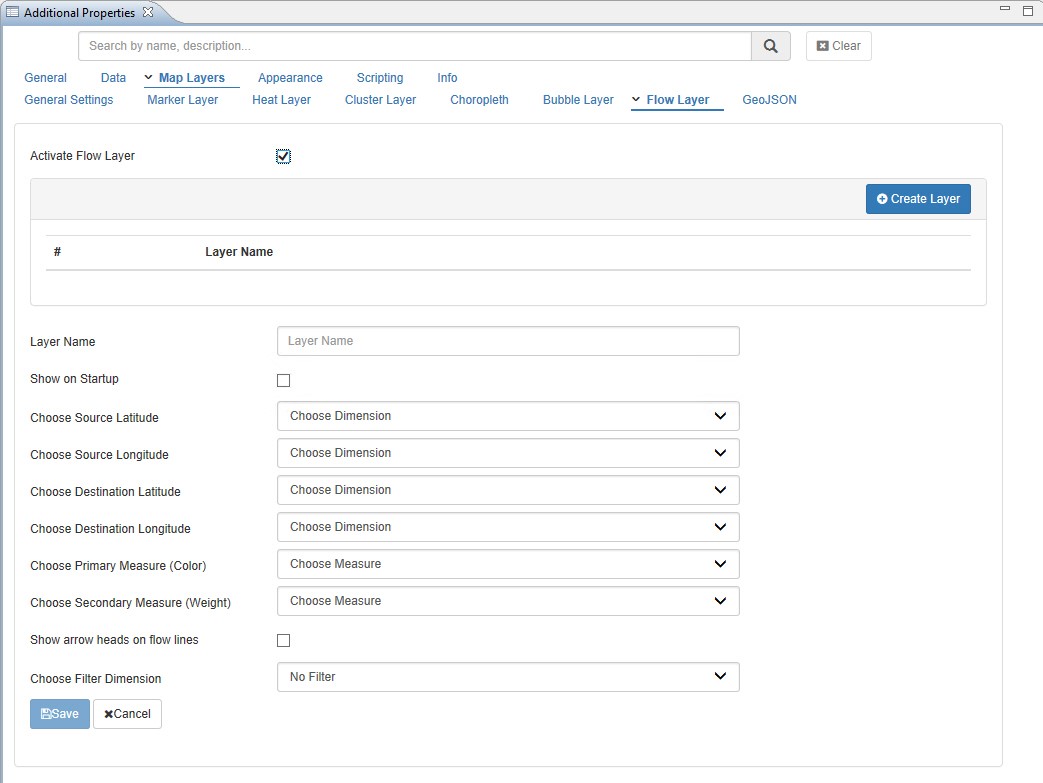1043x783 pixels.
Task: Select the Scripting tab
Action: (380, 78)
